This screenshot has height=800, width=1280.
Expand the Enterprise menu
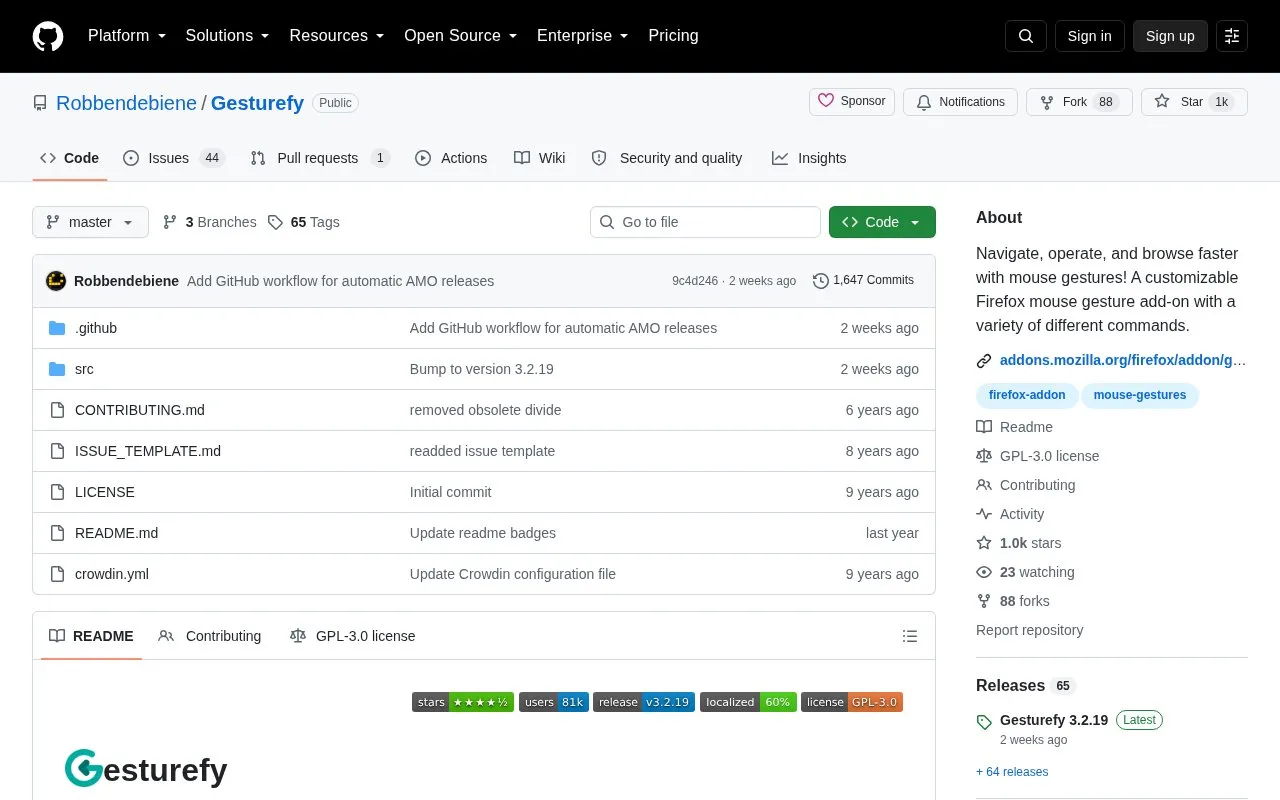583,36
